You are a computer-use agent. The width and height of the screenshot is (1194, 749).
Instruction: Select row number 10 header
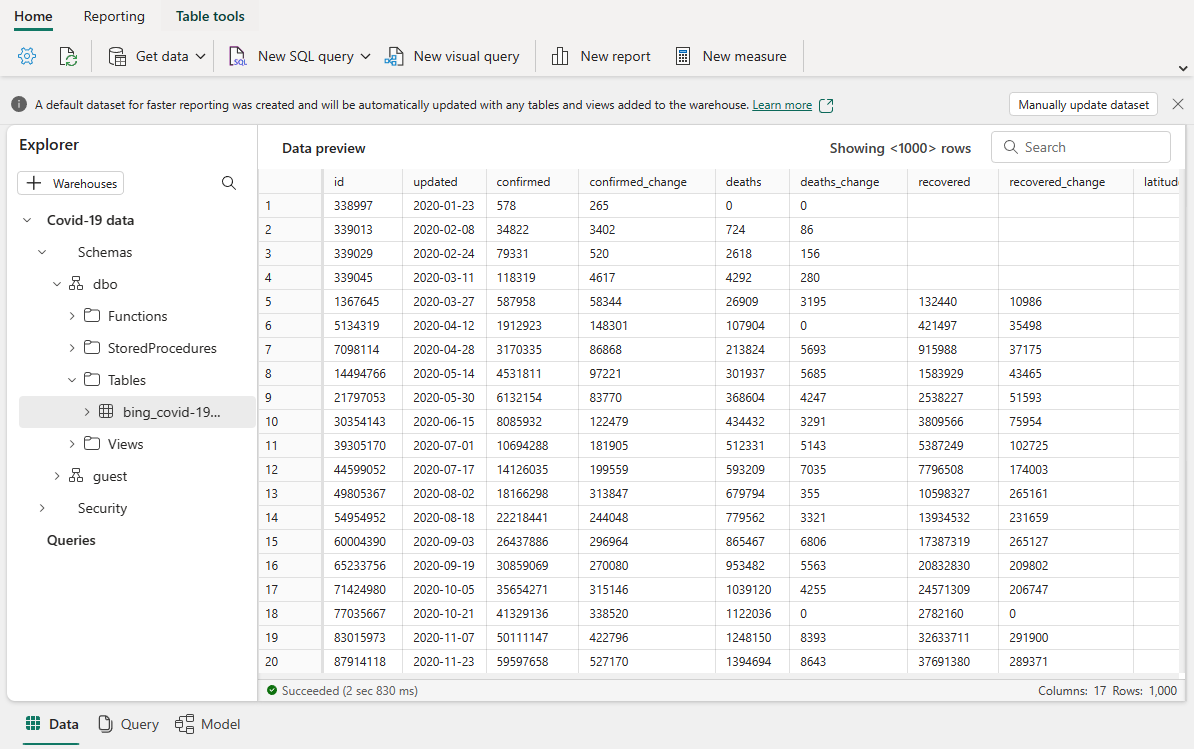click(x=289, y=422)
